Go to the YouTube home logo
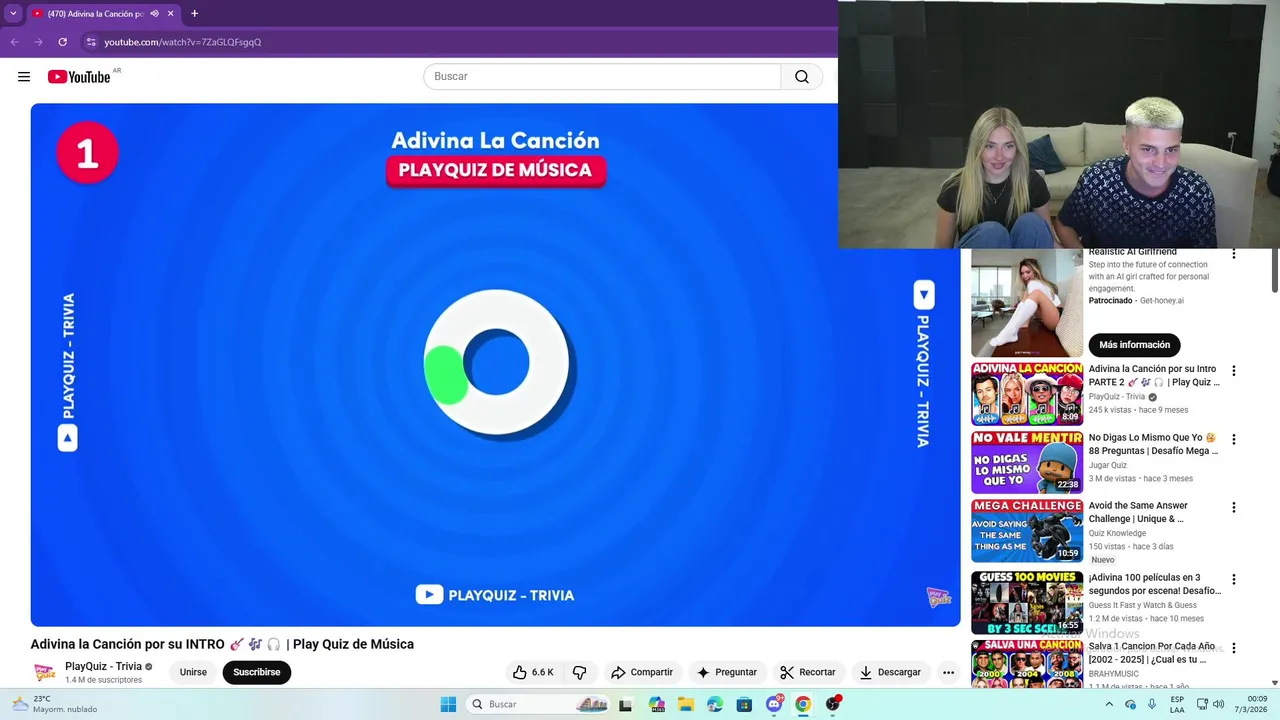 [79, 77]
